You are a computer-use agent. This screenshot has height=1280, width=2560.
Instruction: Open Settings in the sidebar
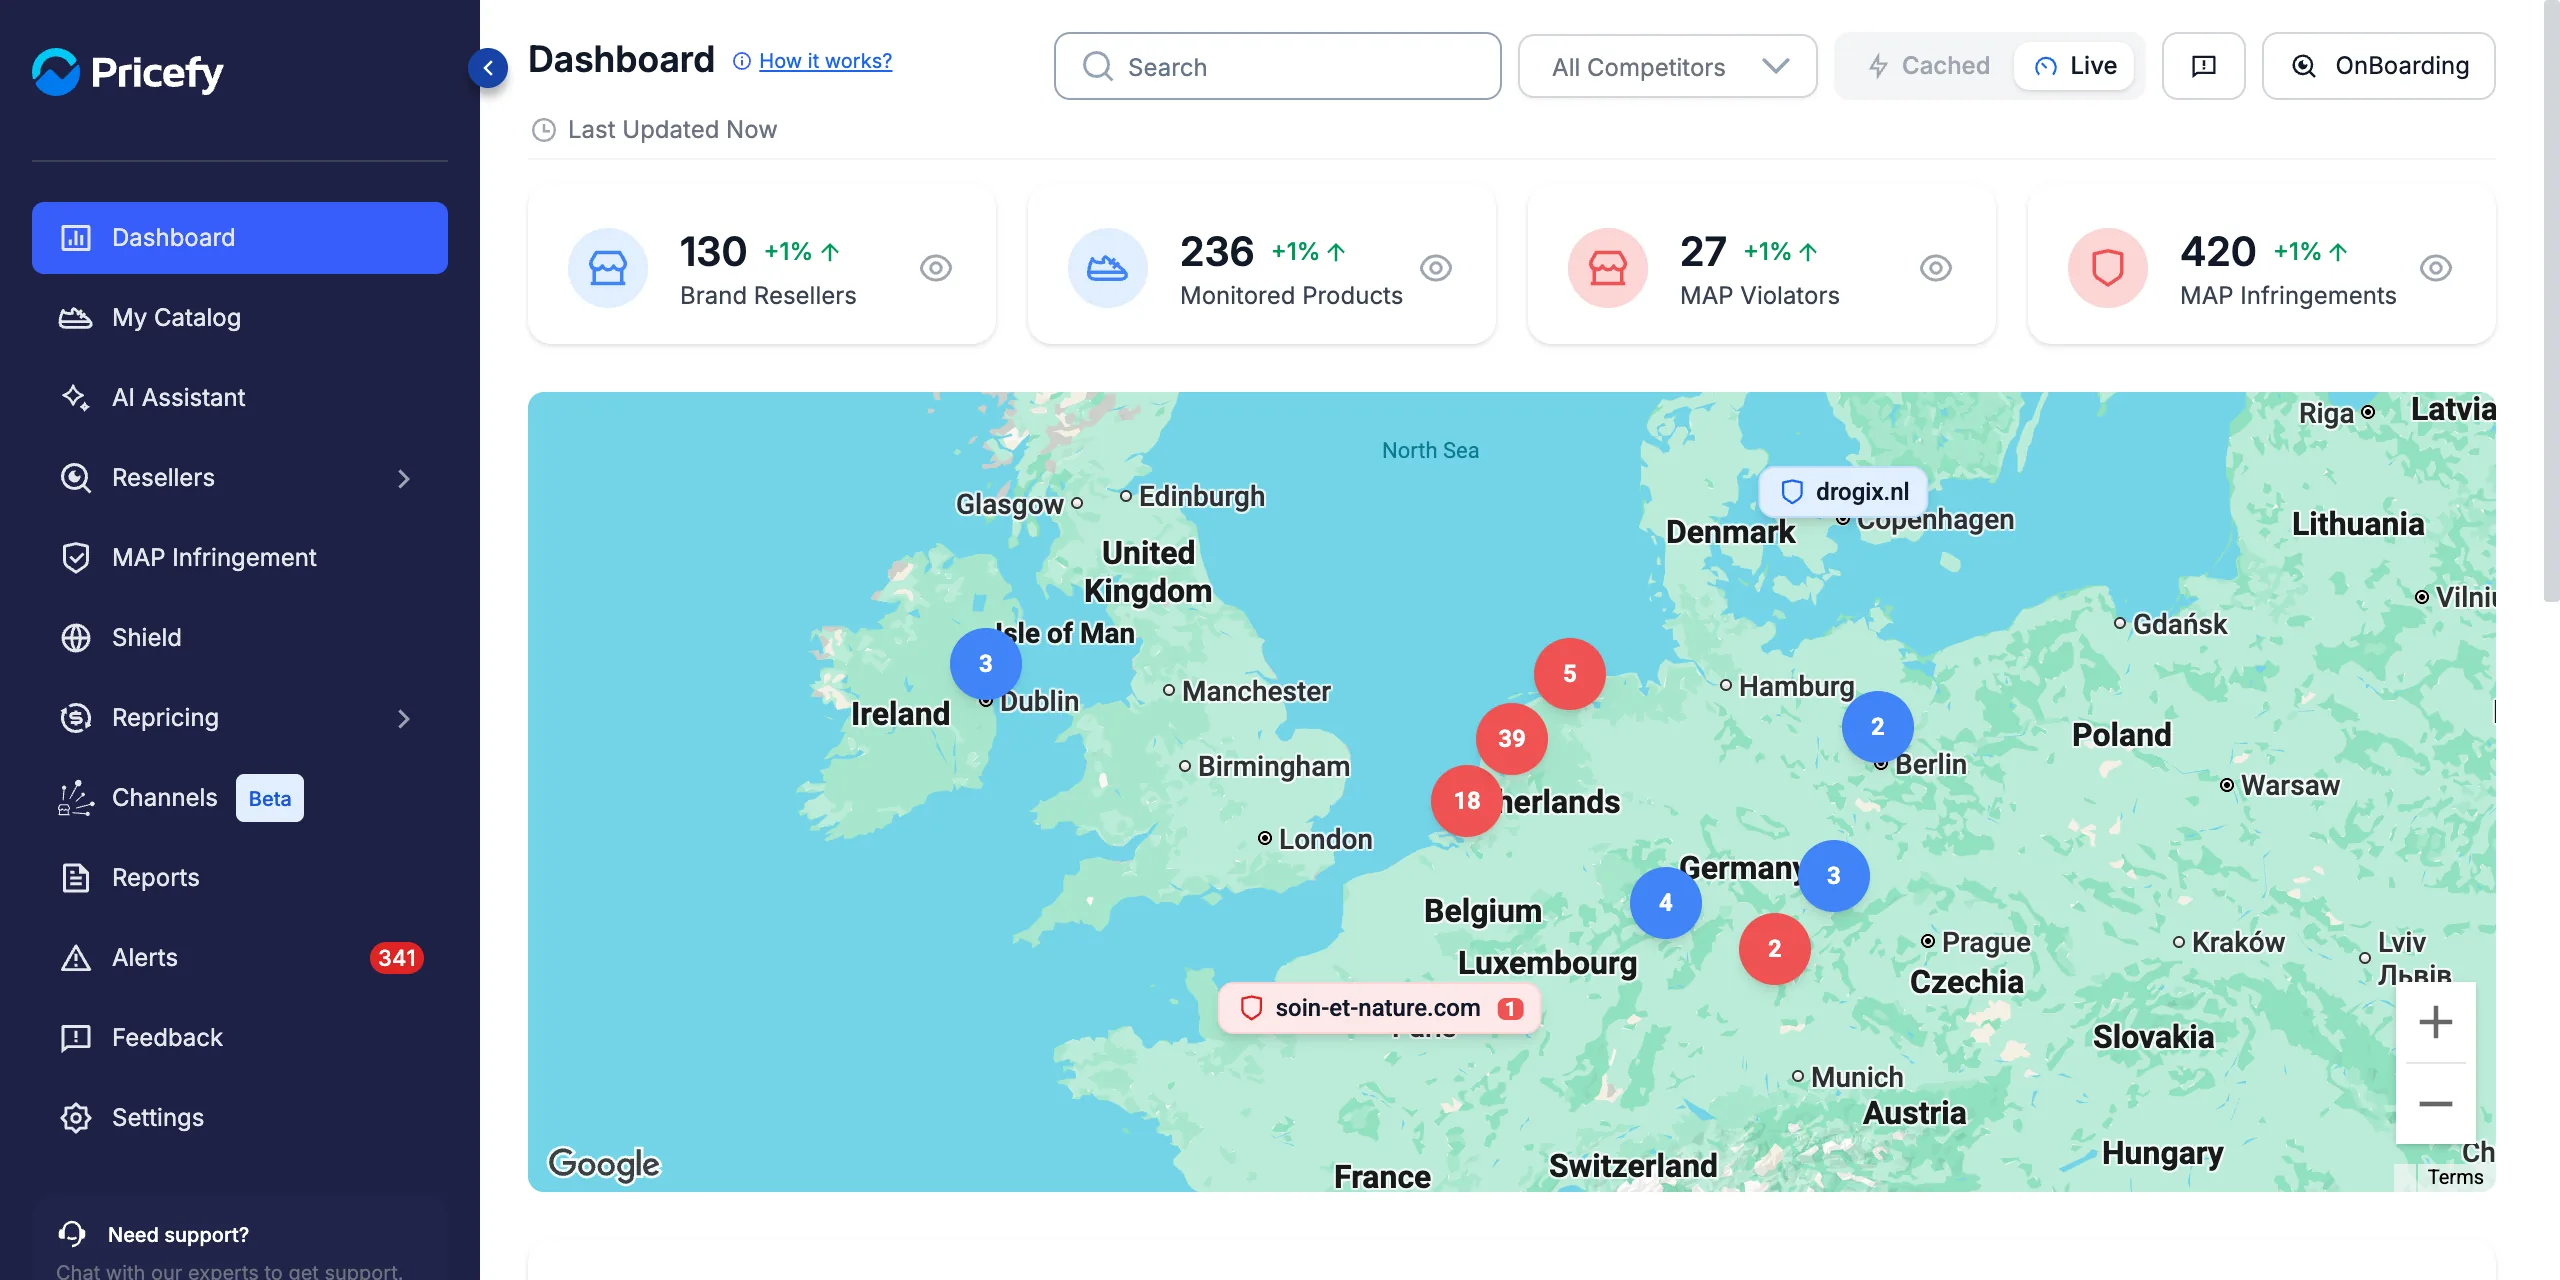[x=240, y=1118]
